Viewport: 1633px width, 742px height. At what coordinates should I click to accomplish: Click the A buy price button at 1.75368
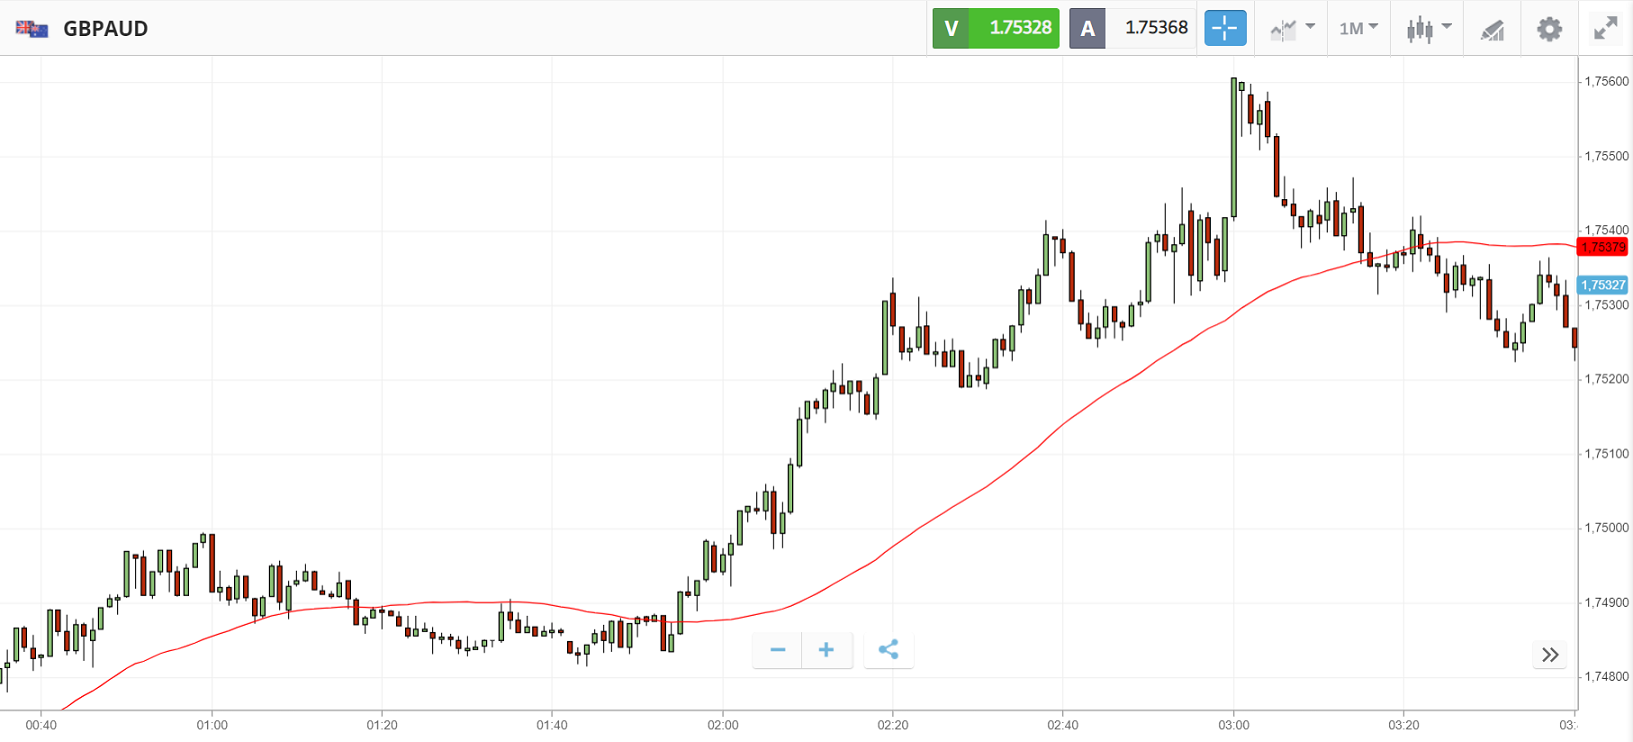(x=1132, y=28)
